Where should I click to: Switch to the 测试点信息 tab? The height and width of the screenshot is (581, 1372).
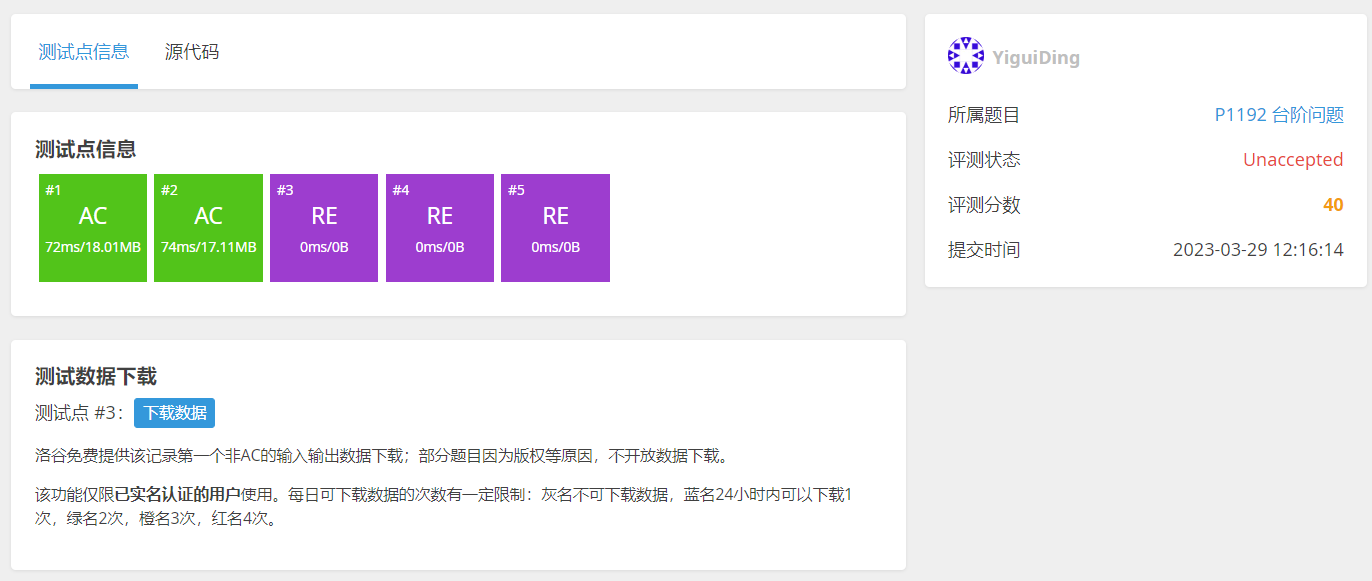coord(84,52)
